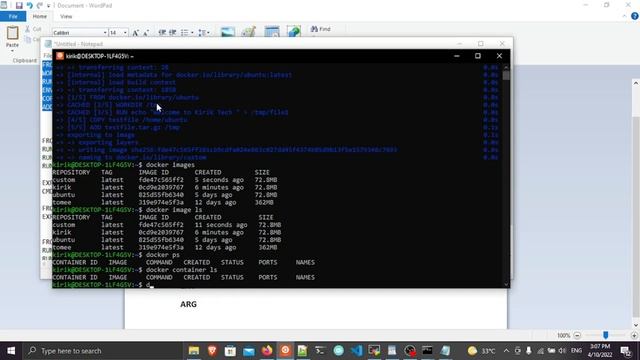
Task: Click the Grow font icon
Action: coord(136,32)
